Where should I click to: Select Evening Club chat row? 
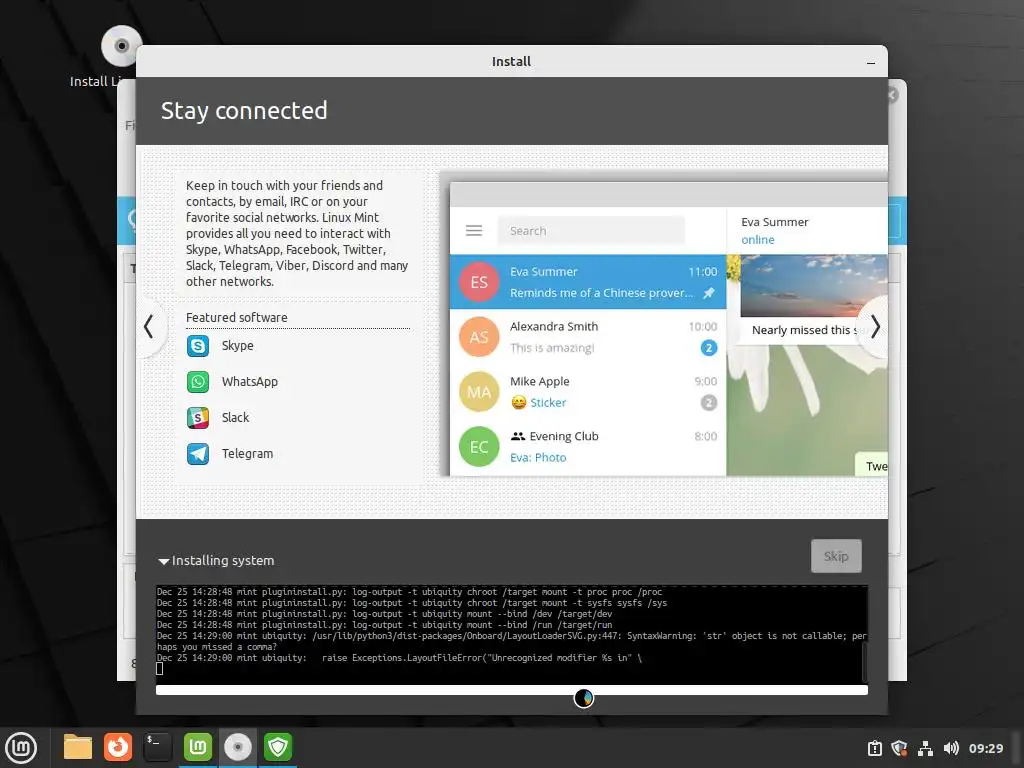click(x=588, y=446)
